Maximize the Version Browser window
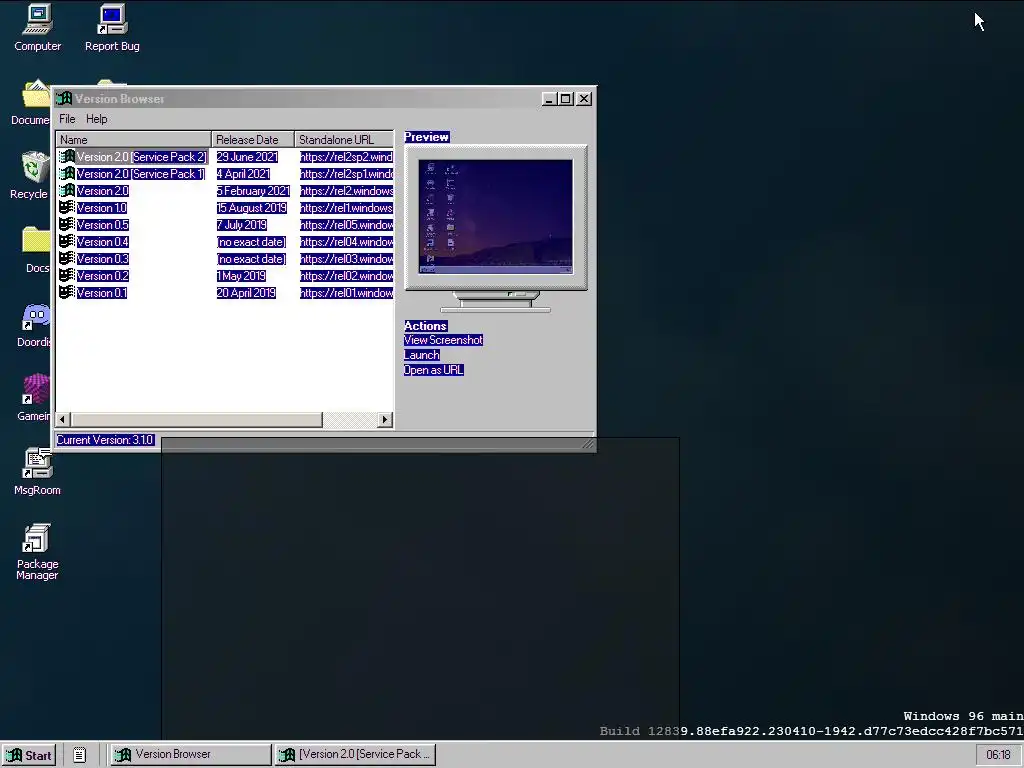Image resolution: width=1024 pixels, height=768 pixels. tap(566, 99)
